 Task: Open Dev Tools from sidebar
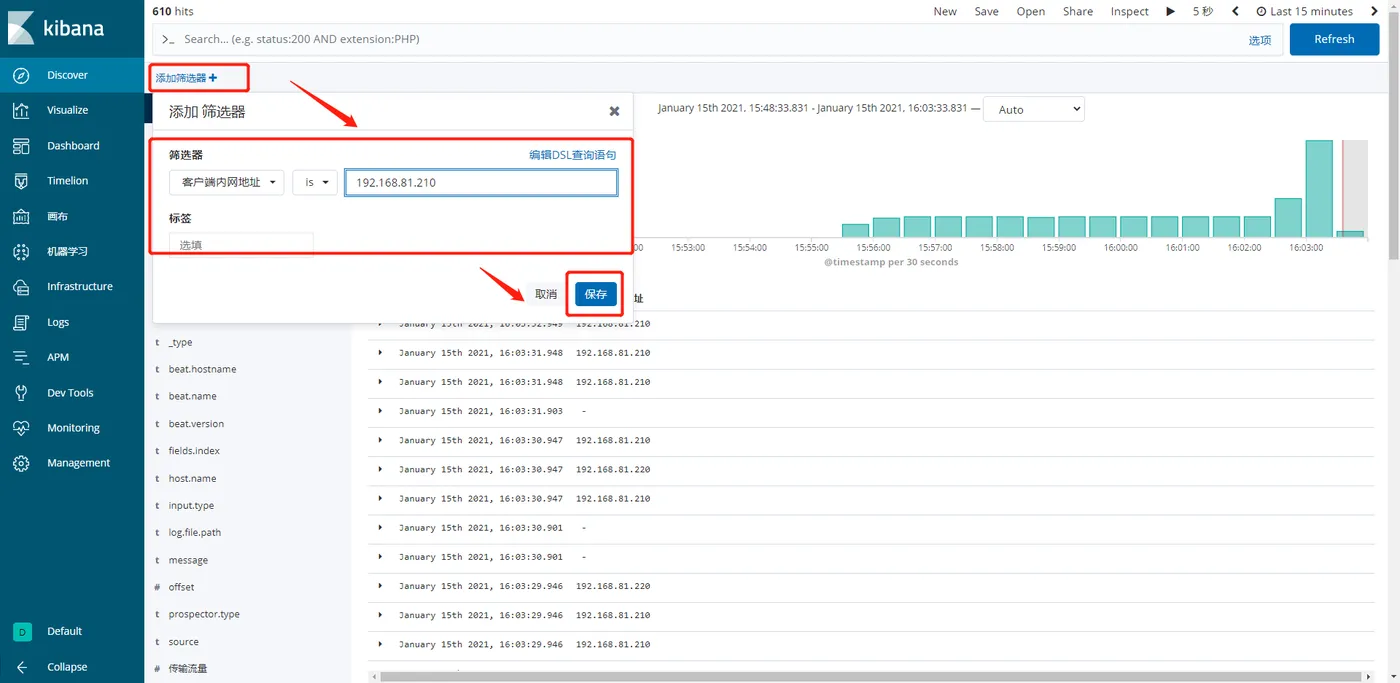coord(72,393)
